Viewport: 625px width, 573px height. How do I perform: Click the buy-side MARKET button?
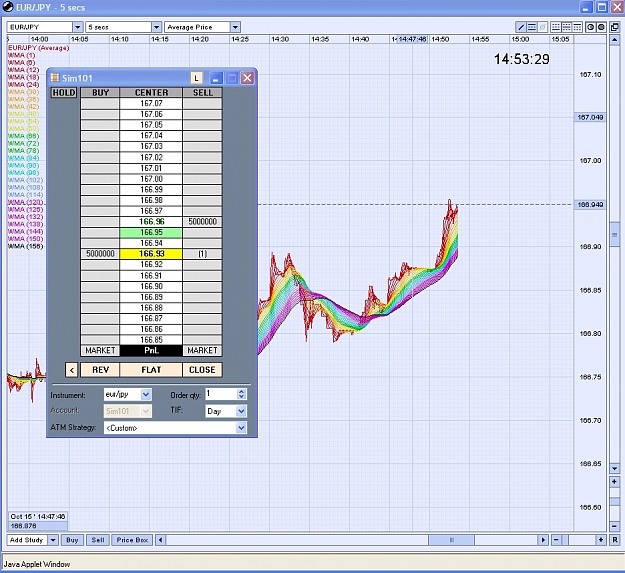point(100,351)
